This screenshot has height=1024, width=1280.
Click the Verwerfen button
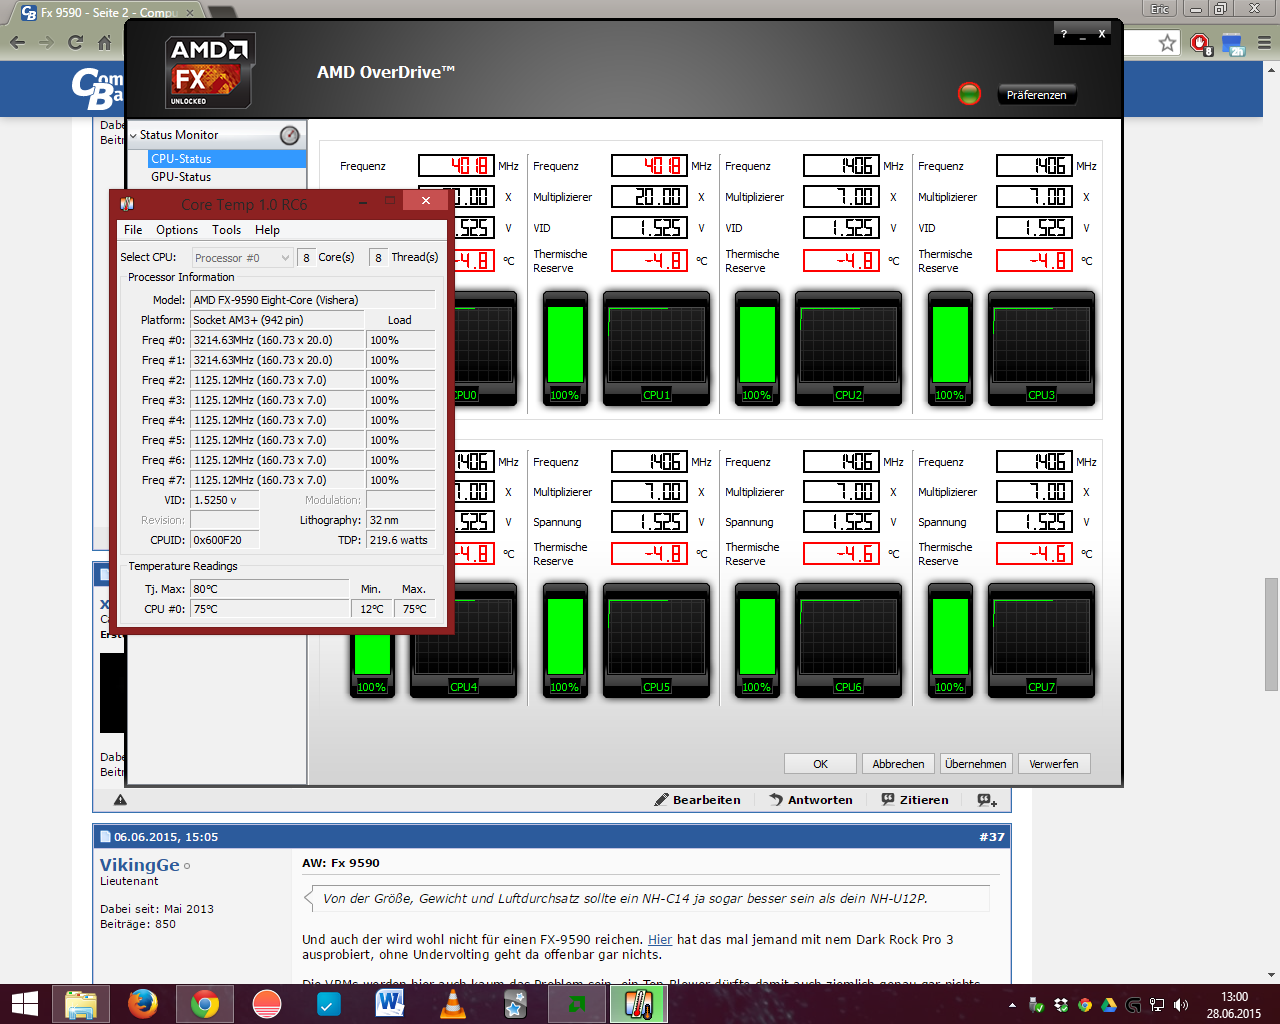point(1054,764)
